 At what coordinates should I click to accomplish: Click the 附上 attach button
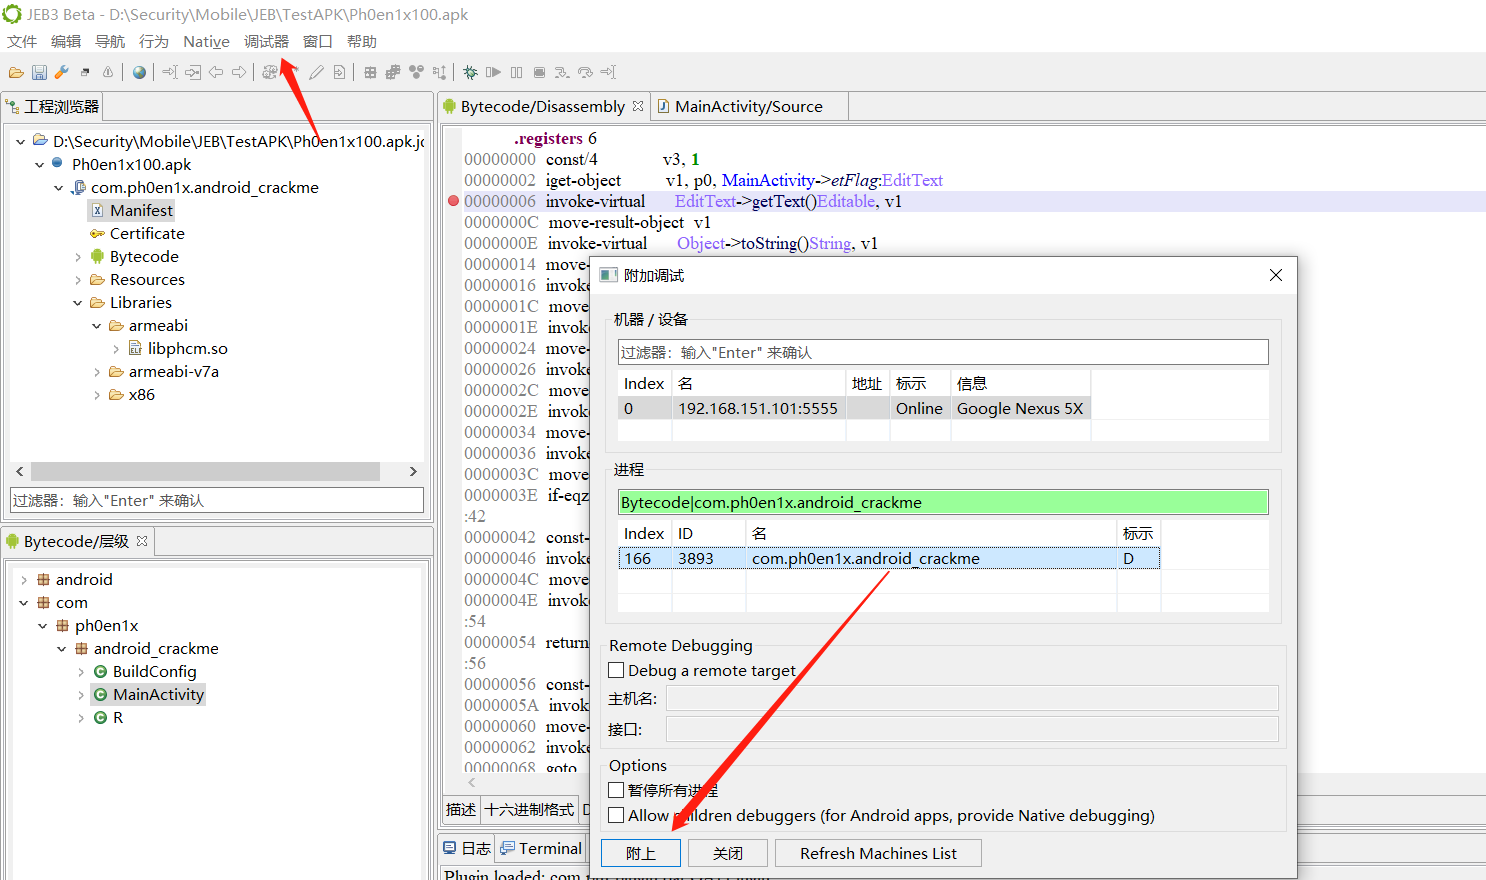[641, 853]
